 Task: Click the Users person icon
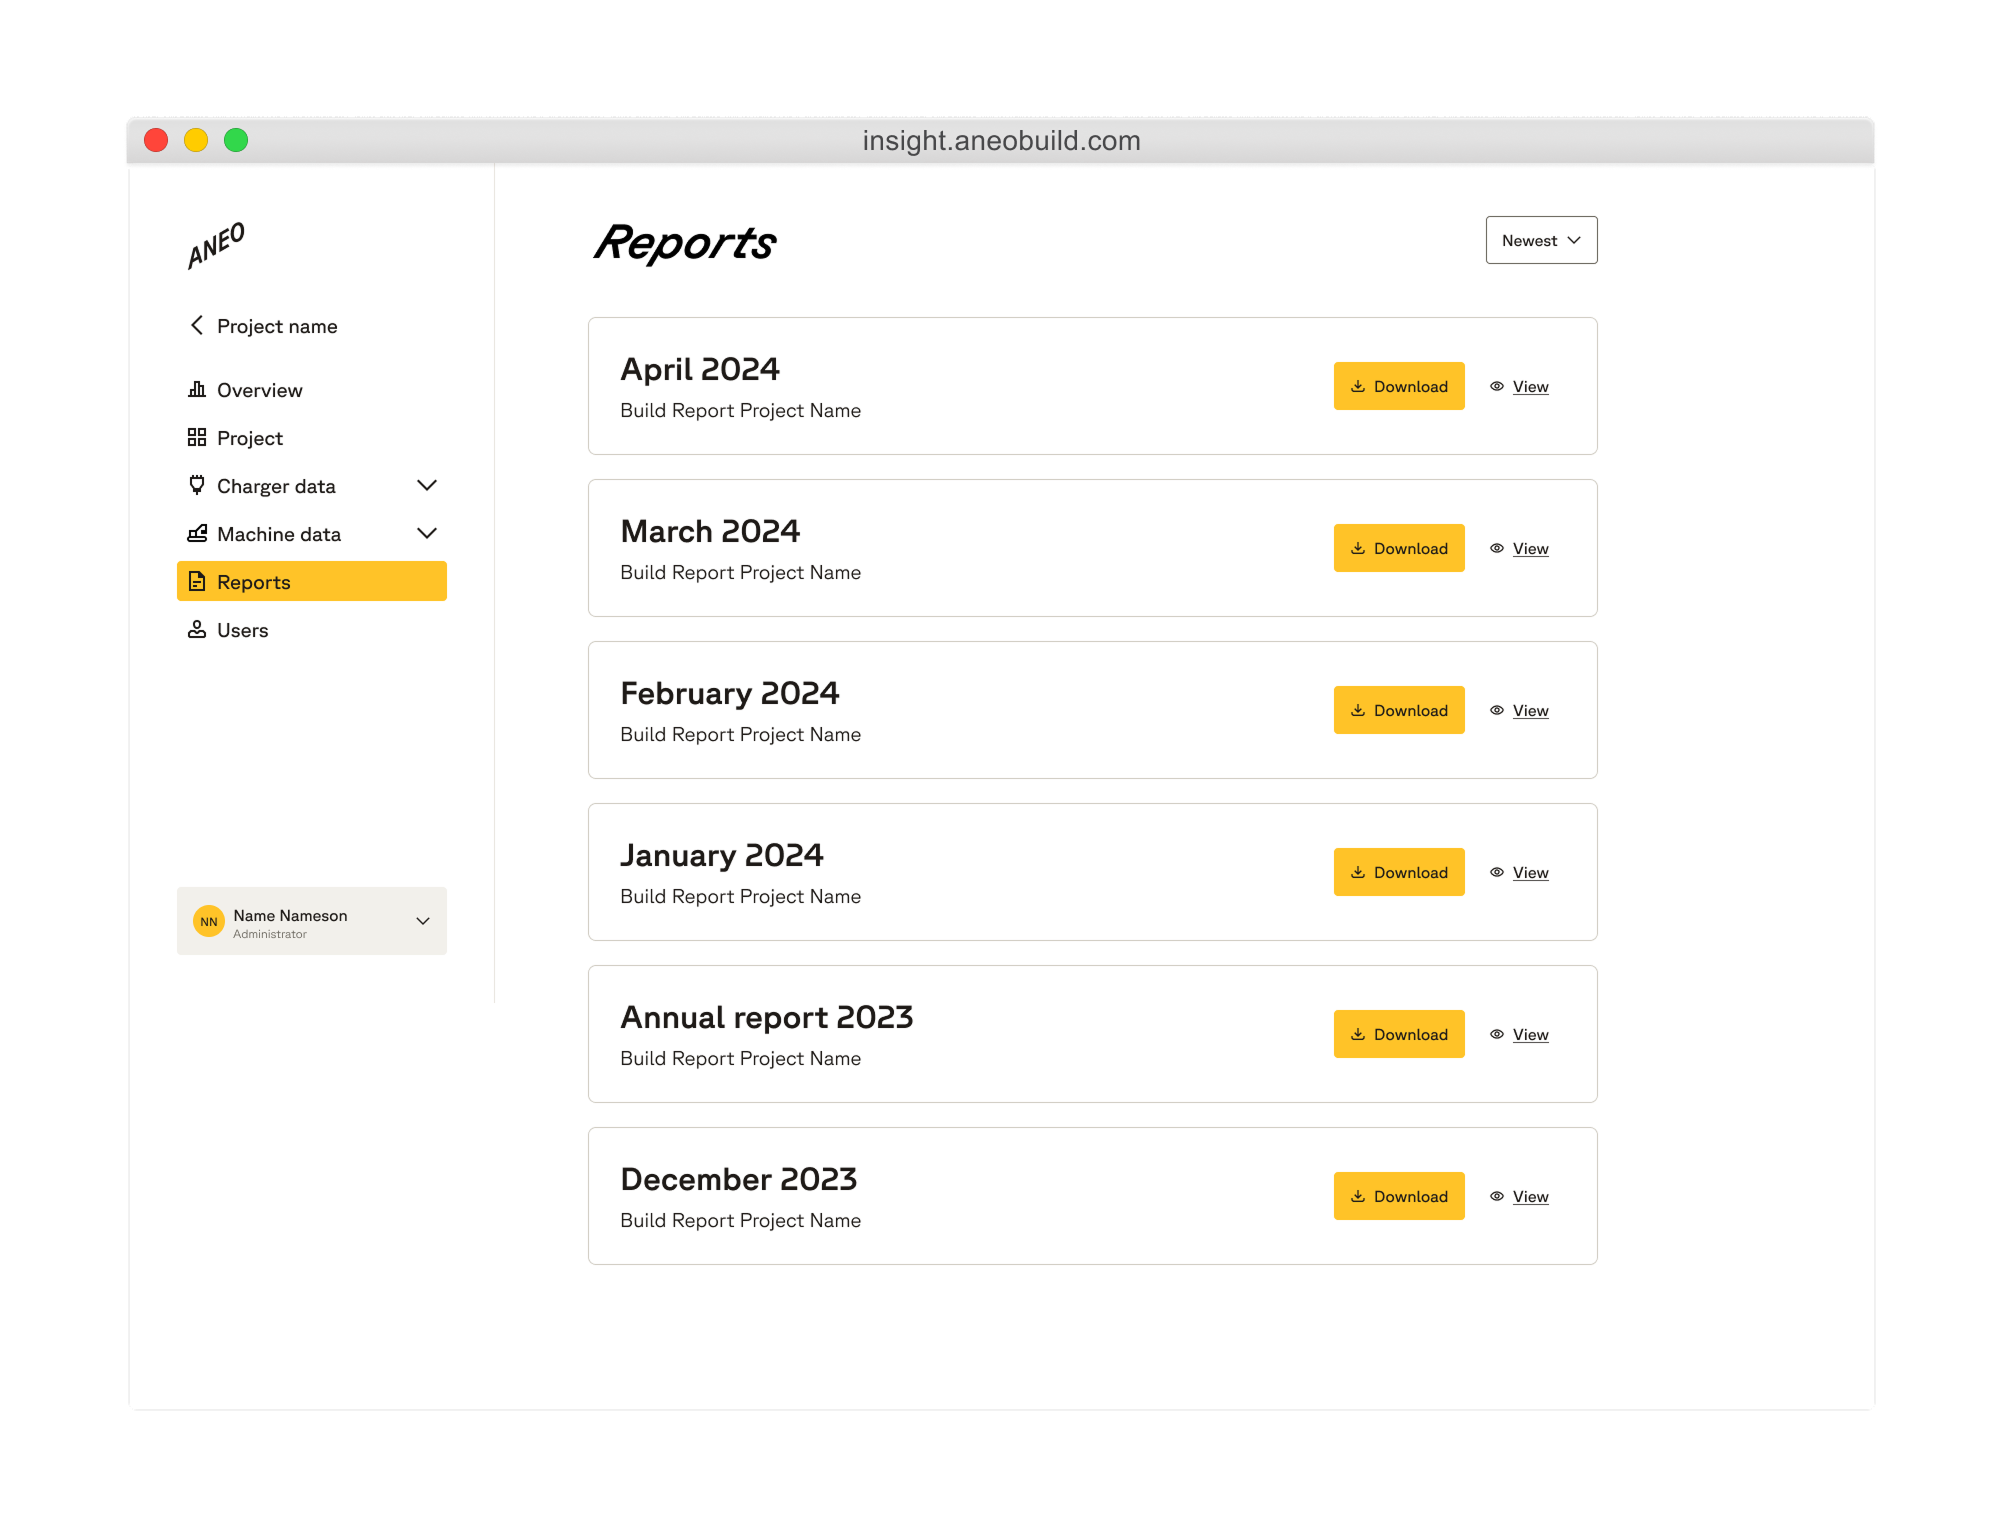click(197, 630)
